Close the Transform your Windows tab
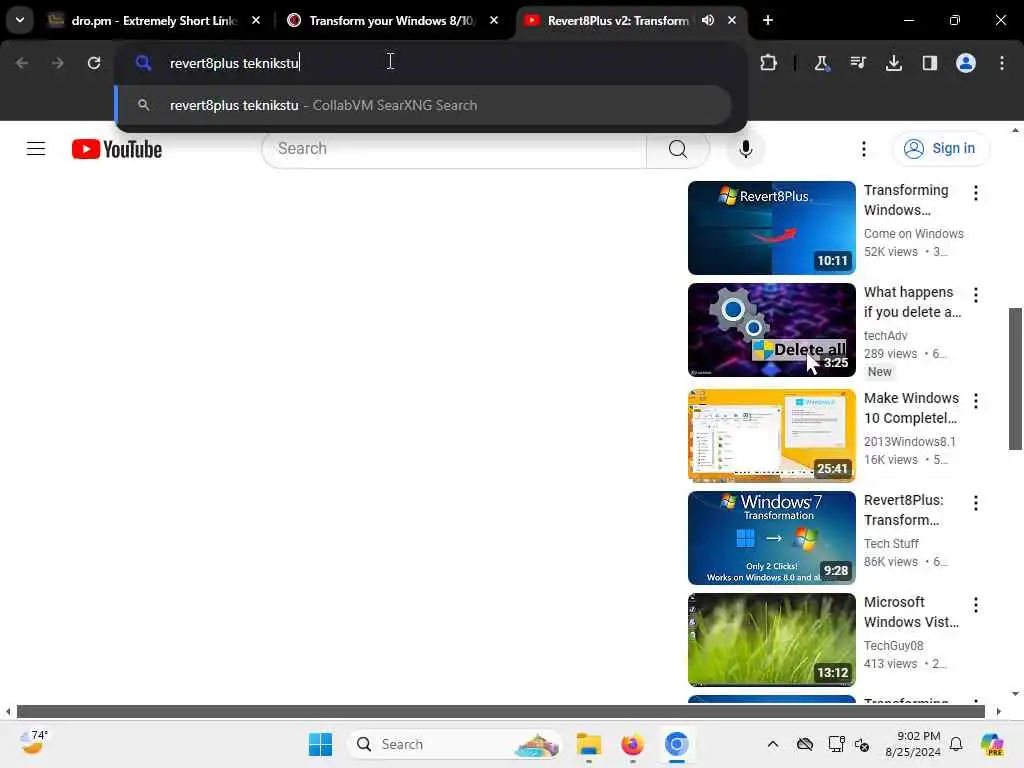Viewport: 1024px width, 768px height. click(x=494, y=20)
